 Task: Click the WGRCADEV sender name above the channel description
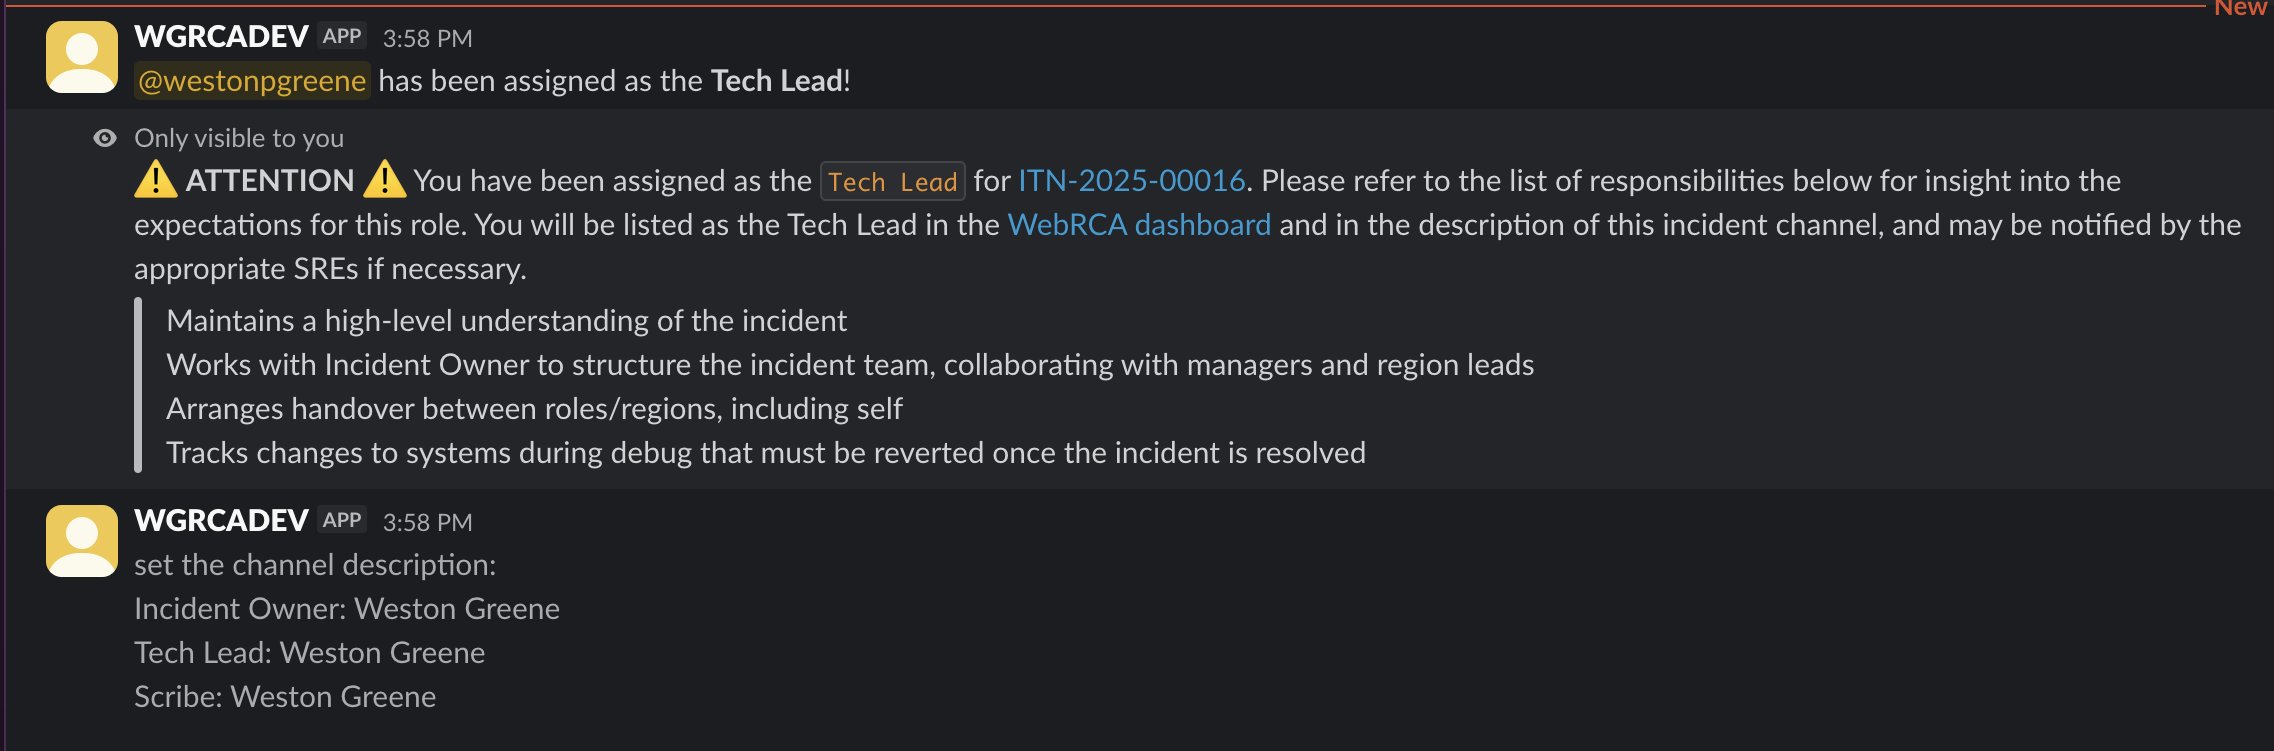pos(221,521)
